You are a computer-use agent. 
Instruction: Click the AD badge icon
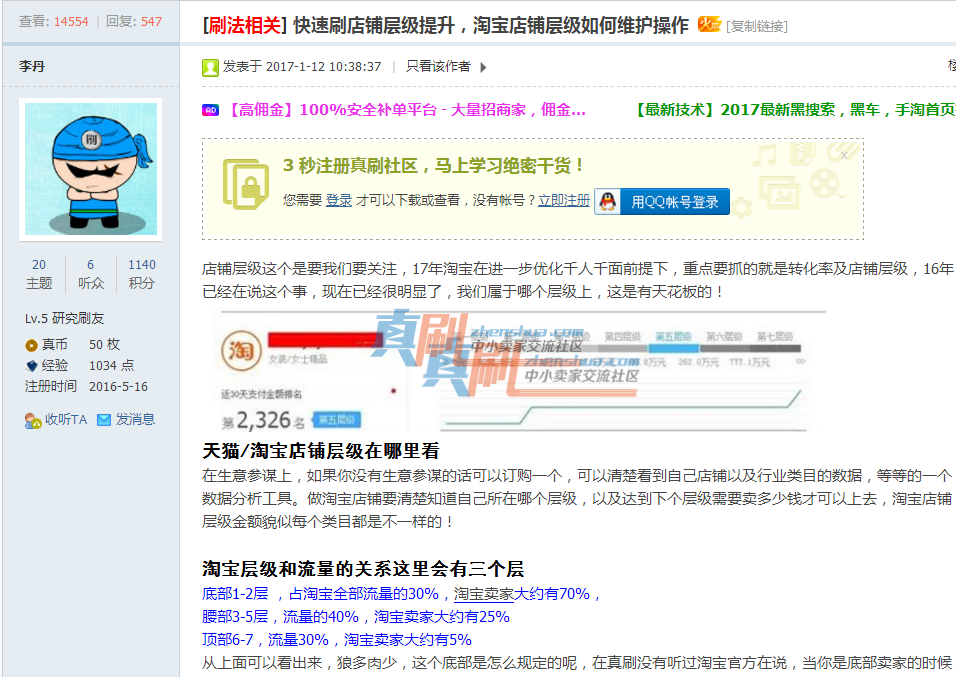pyautogui.click(x=210, y=110)
